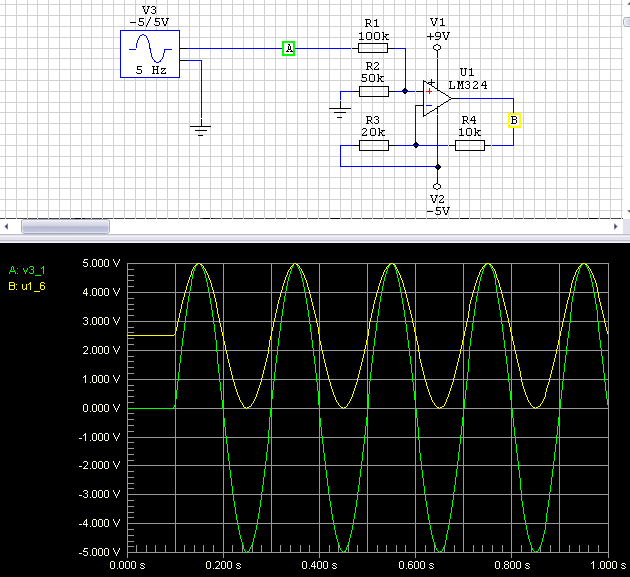Select the V3 sine wave signal generator
630x577 pixels.
(150, 54)
